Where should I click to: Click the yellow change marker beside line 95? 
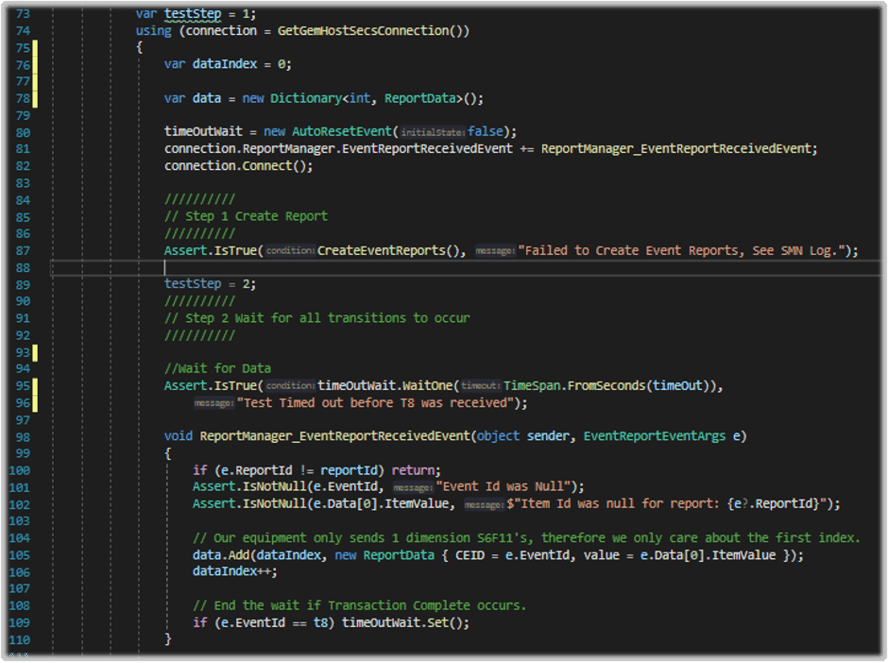33,385
